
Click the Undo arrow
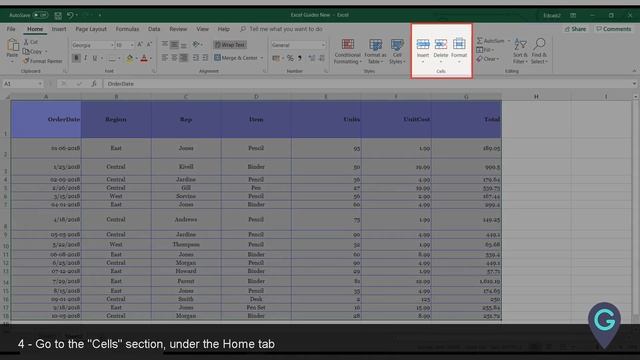point(70,16)
